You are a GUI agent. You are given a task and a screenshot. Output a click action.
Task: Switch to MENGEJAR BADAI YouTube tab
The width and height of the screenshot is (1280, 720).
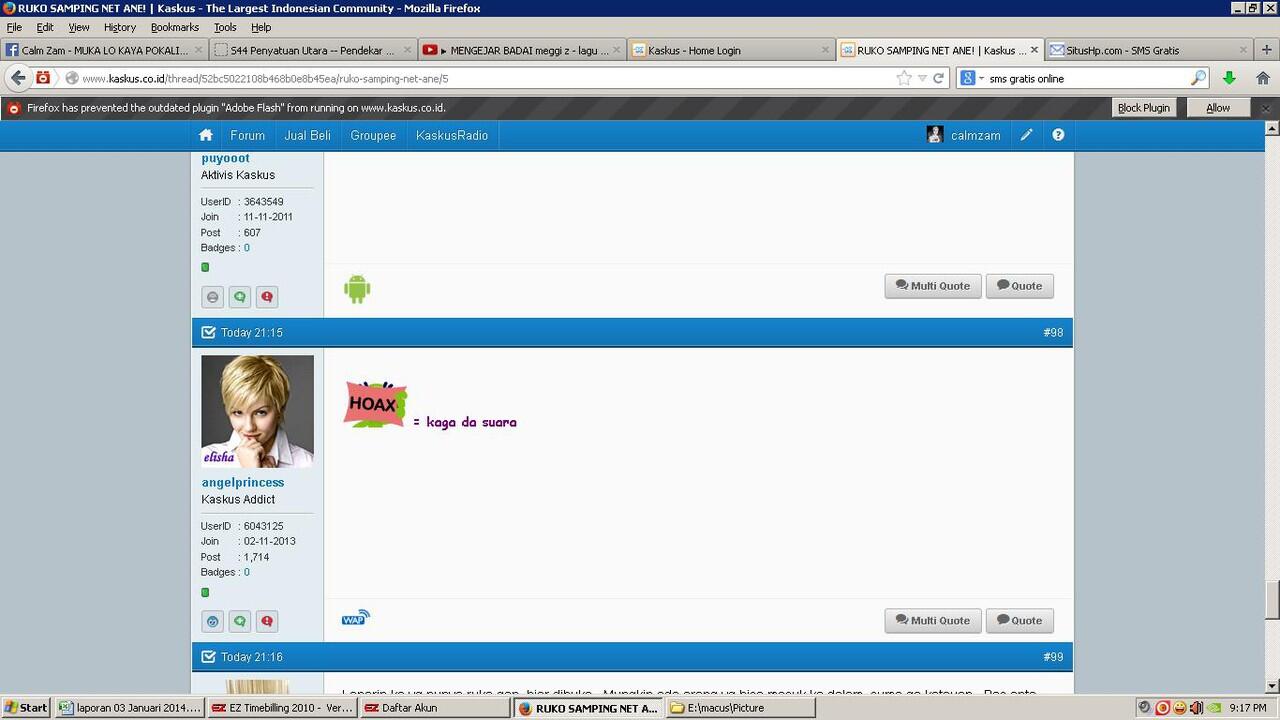pos(521,50)
